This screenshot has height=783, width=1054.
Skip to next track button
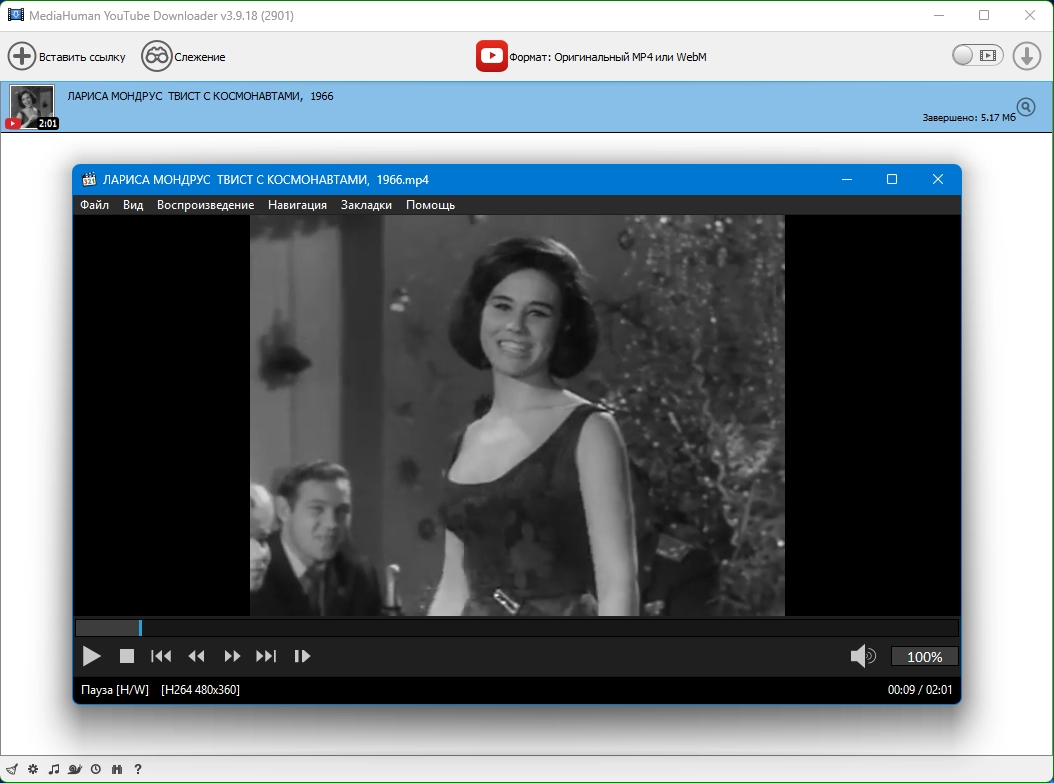266,656
